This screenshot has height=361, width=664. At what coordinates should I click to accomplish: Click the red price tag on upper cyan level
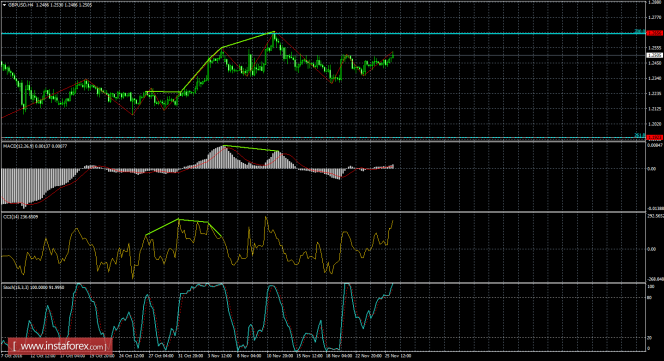(x=655, y=33)
